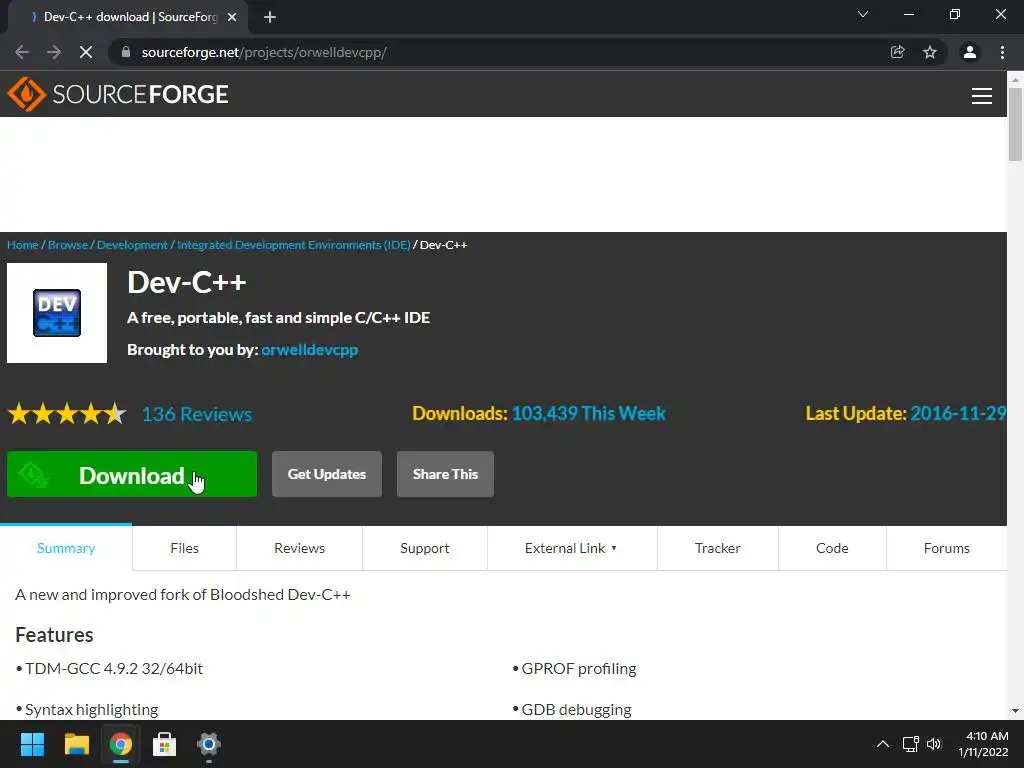
Task: Click the page vertical scrollbar
Action: coord(1015,124)
